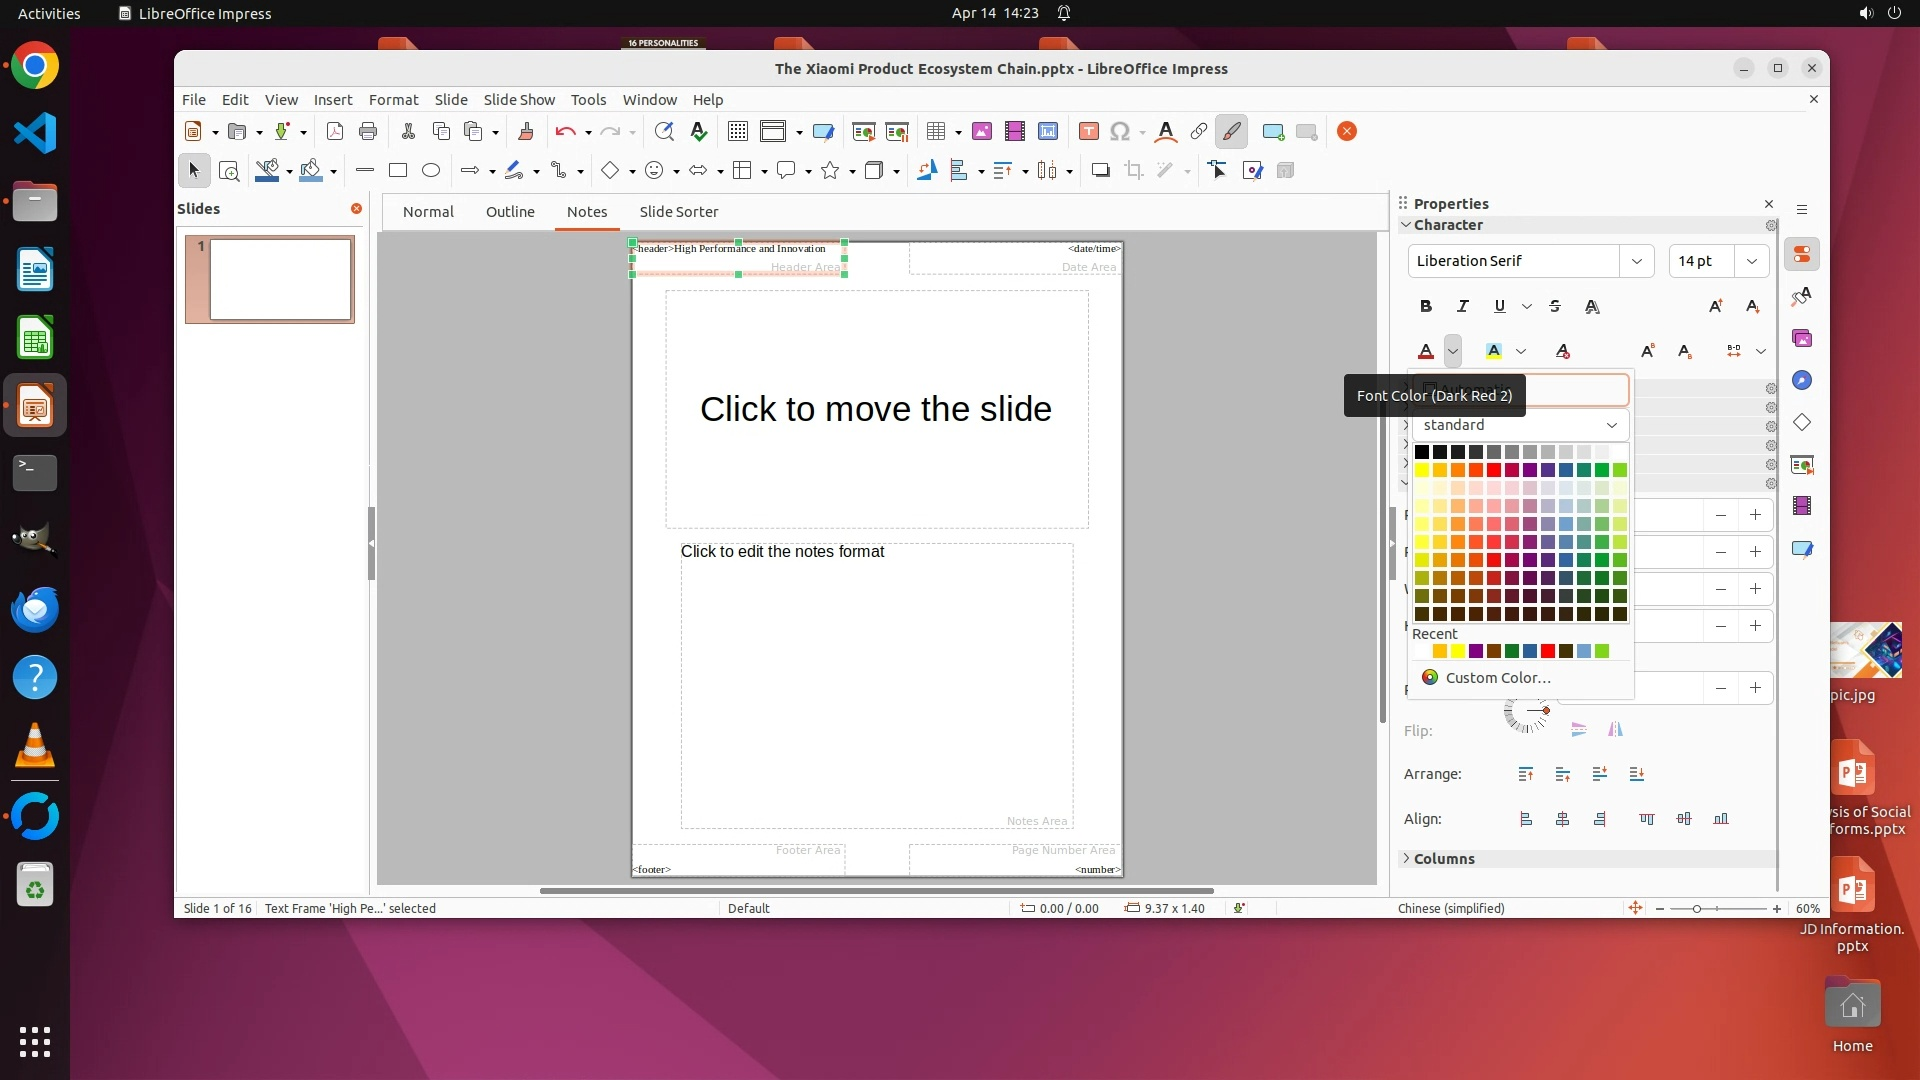Select the Ellipse drawing tool
Screen dimensions: 1920x1080
coord(431,170)
